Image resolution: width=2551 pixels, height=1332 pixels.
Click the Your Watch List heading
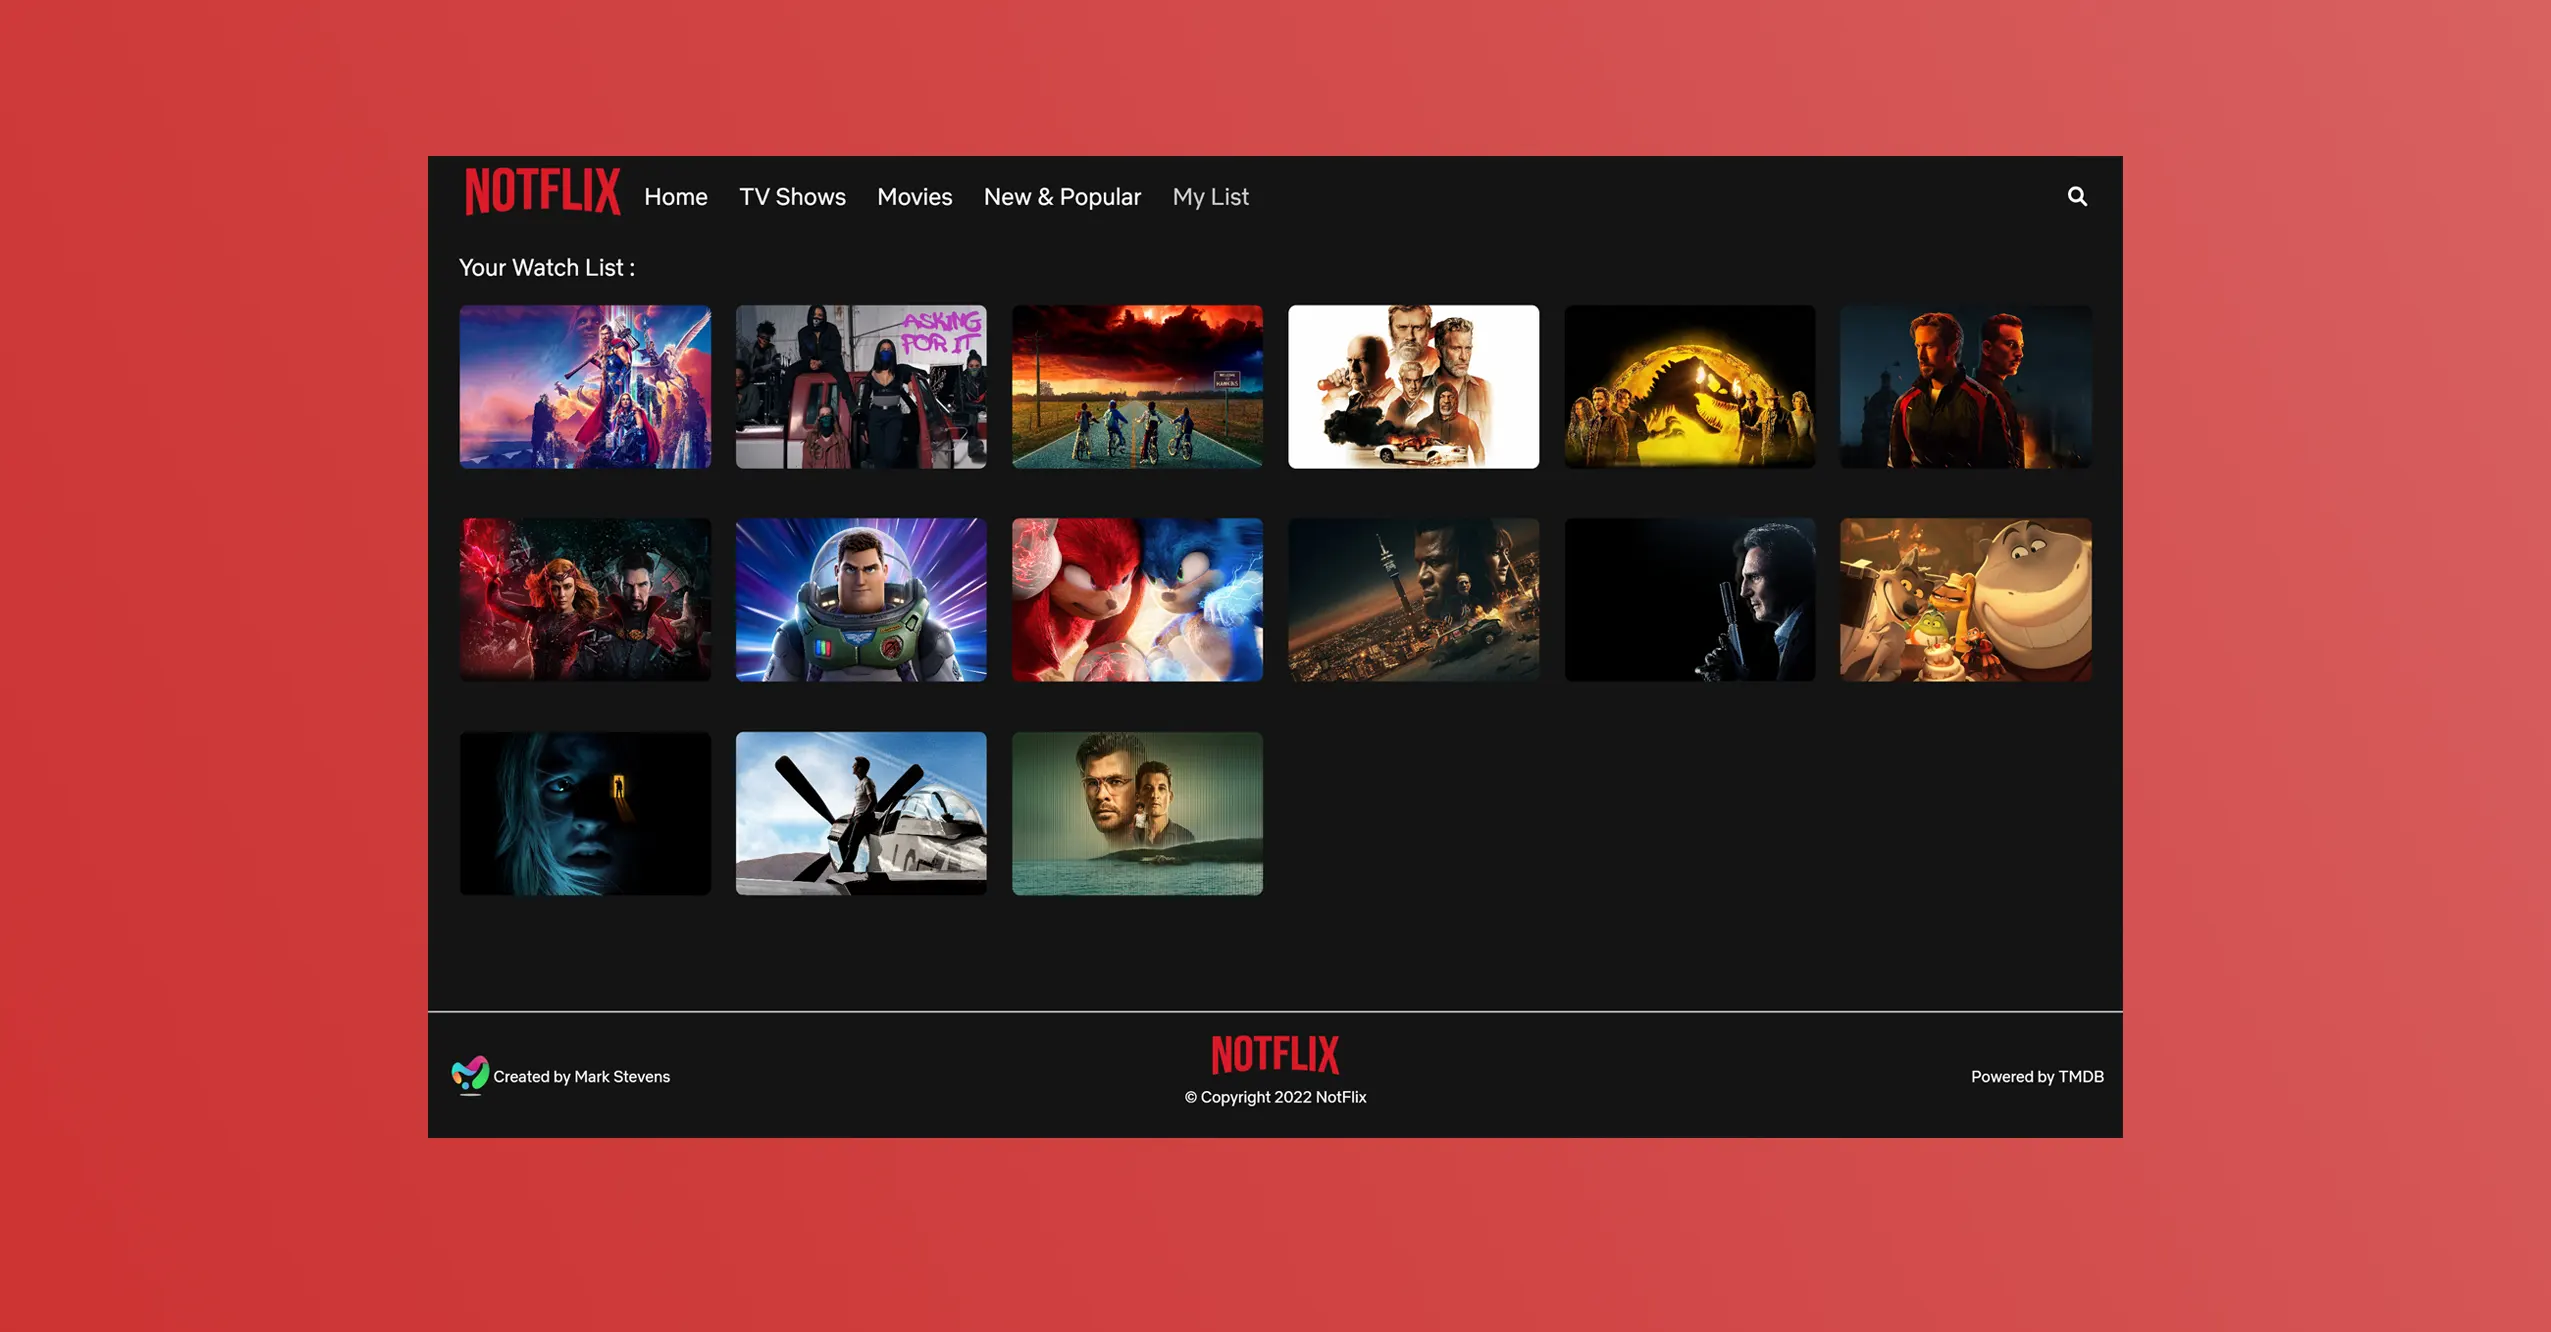(546, 268)
